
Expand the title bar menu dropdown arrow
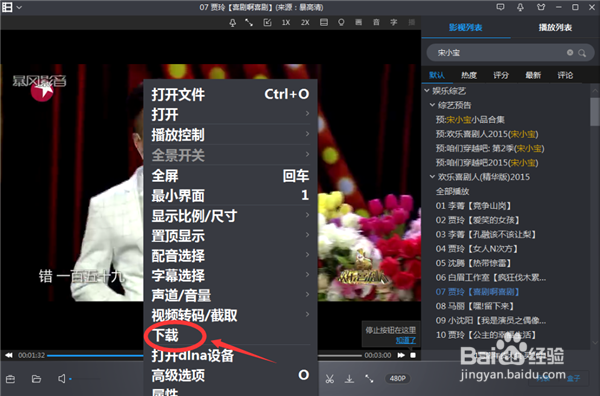coord(19,7)
